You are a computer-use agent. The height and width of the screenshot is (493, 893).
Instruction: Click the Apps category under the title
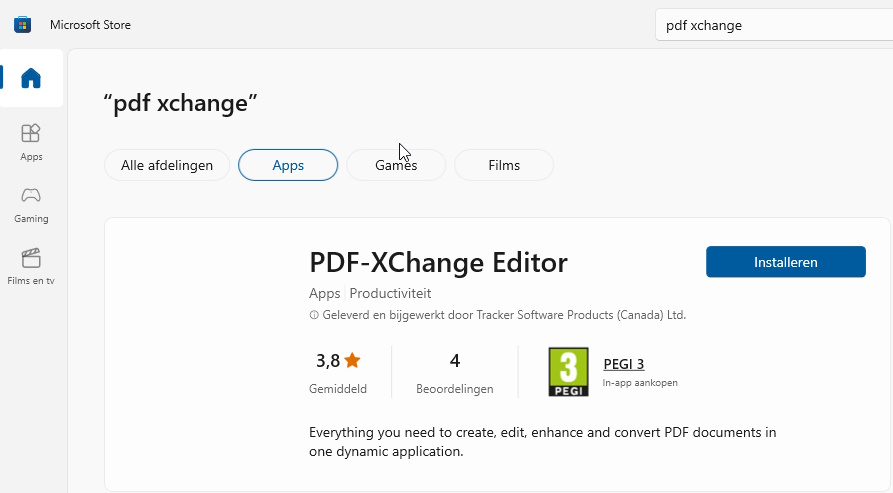pyautogui.click(x=325, y=294)
